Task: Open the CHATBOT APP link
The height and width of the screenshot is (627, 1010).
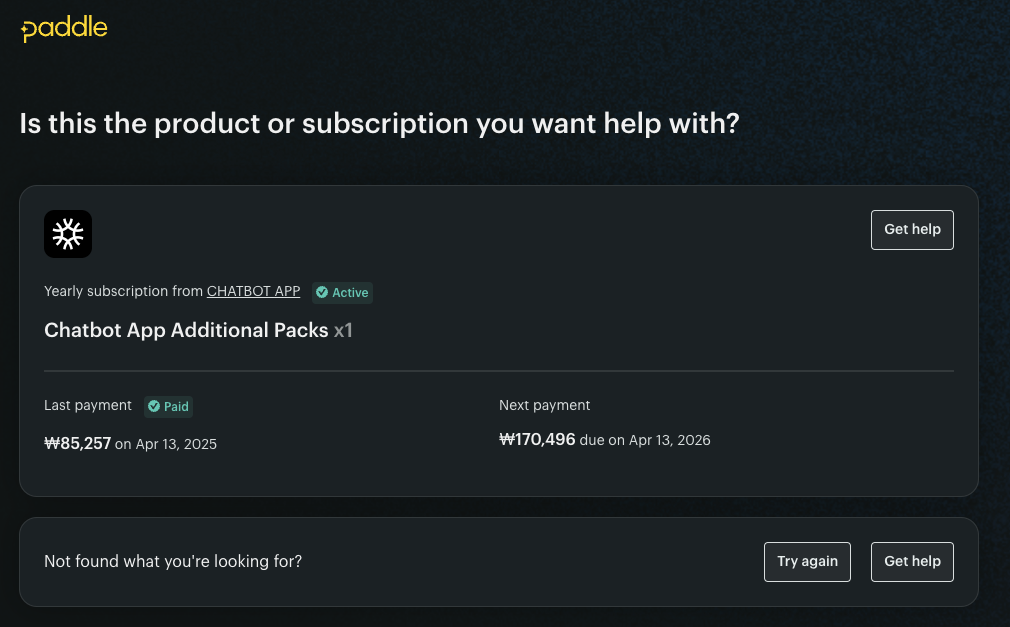Action: pos(253,291)
